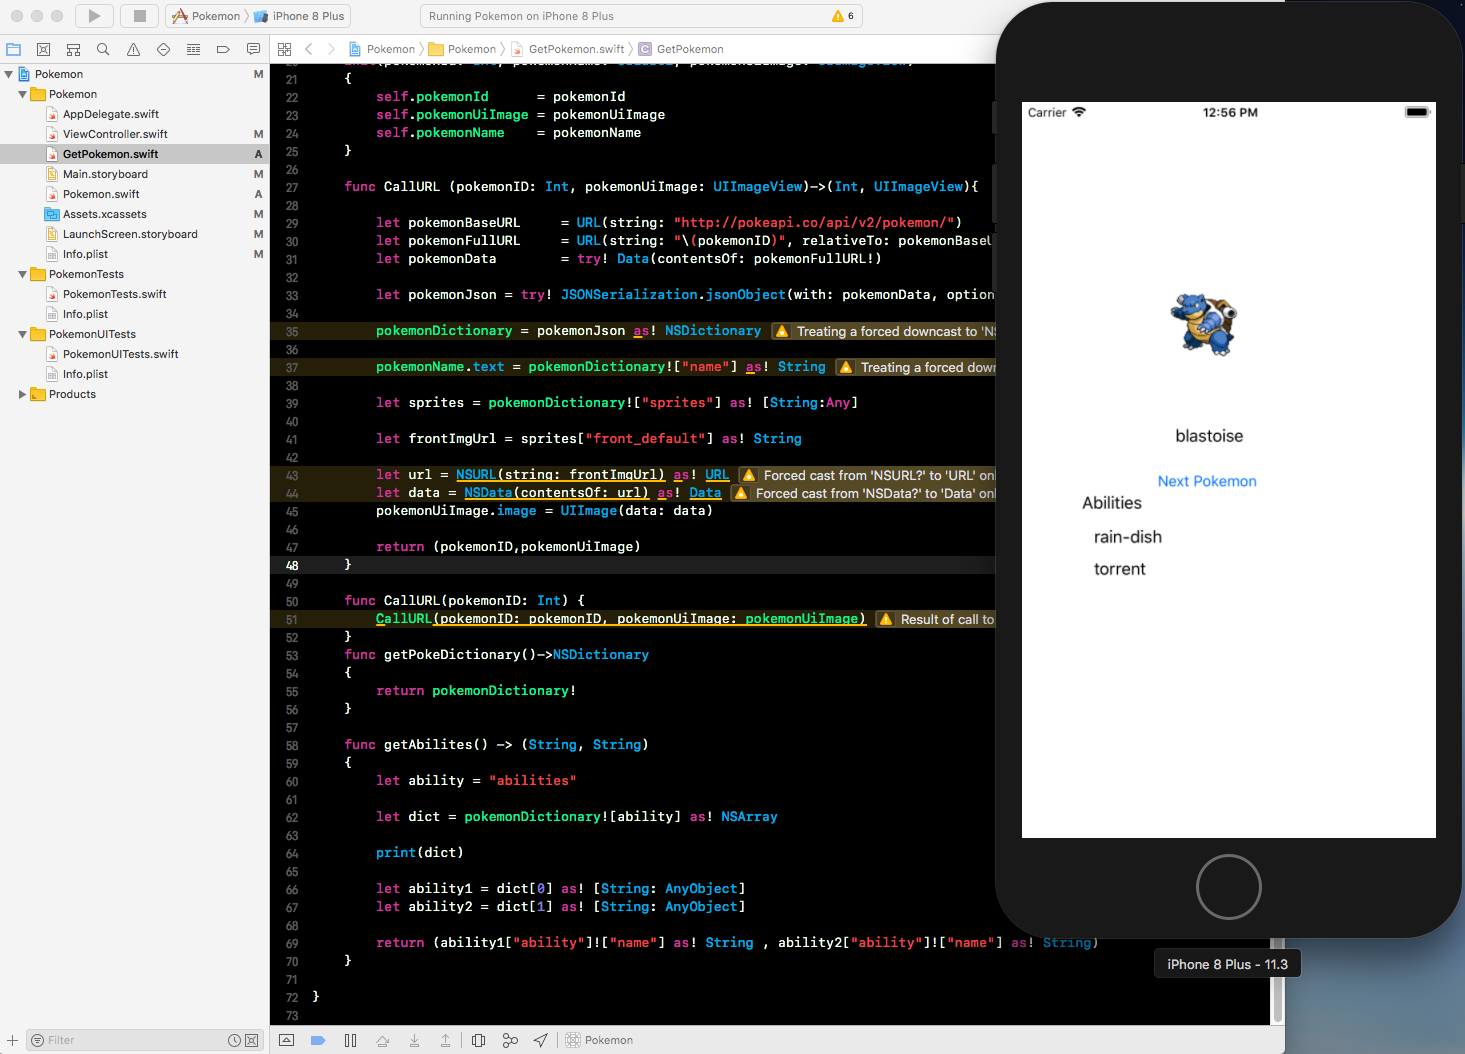
Task: Open the Issue navigator
Action: point(133,49)
